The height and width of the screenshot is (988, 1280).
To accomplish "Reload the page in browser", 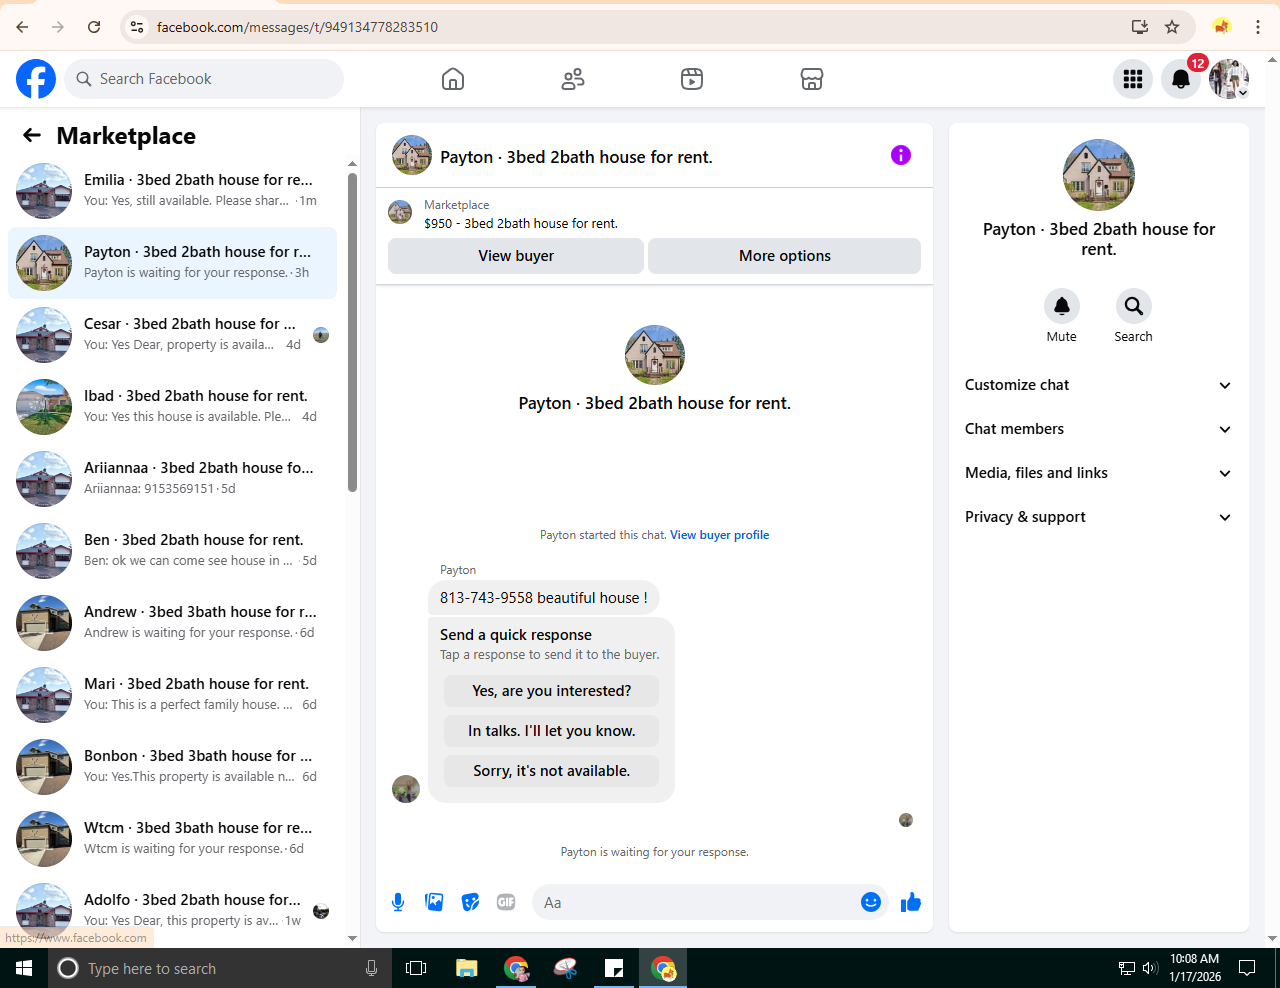I will pos(94,27).
